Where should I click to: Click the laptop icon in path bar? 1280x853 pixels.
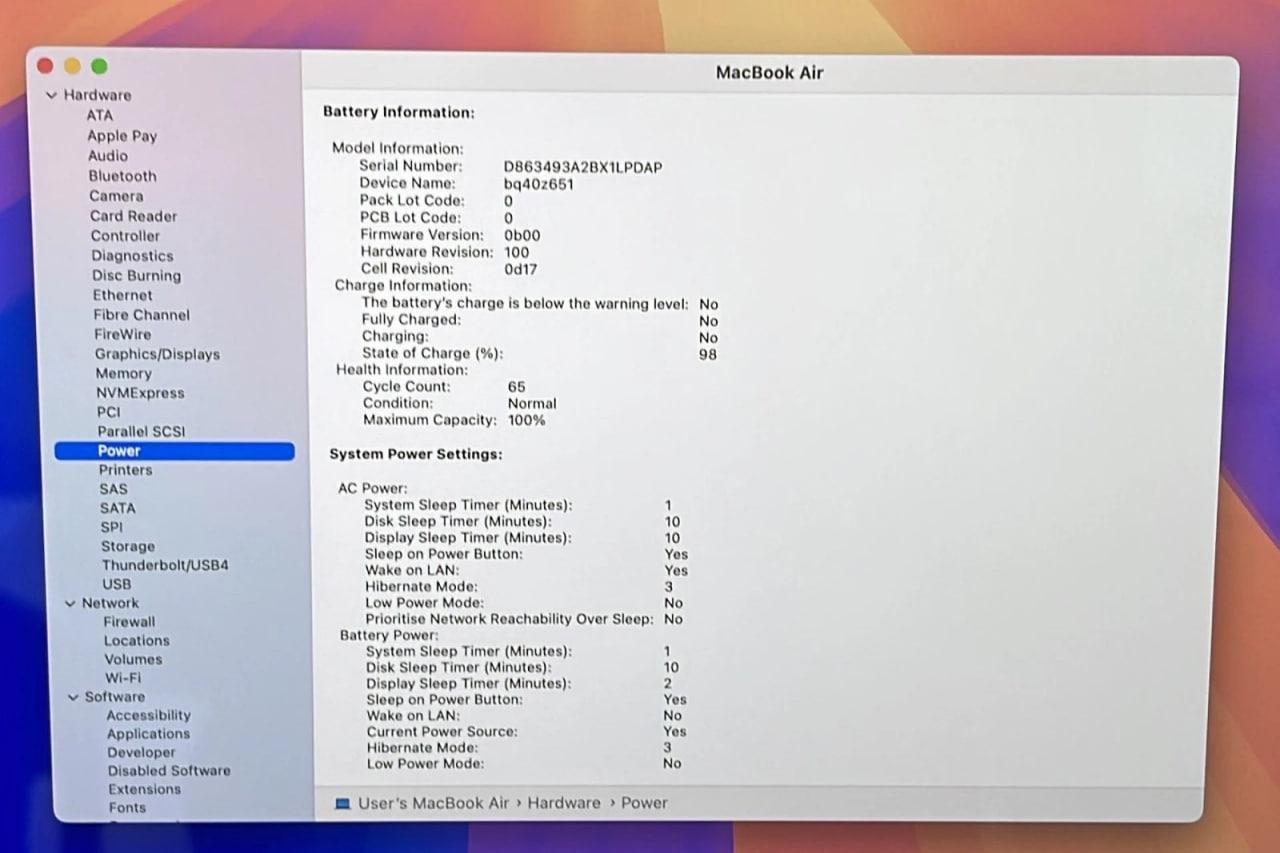[343, 803]
